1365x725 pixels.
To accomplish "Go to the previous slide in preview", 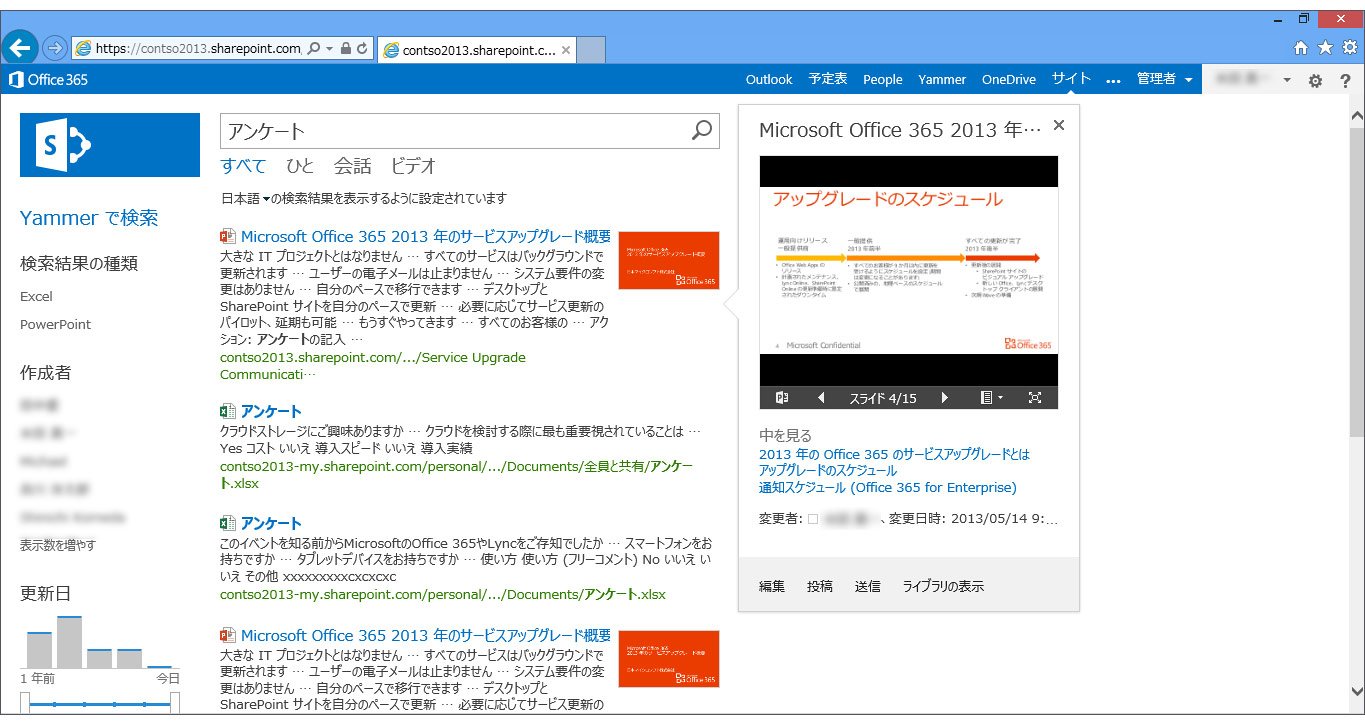I will tap(821, 398).
